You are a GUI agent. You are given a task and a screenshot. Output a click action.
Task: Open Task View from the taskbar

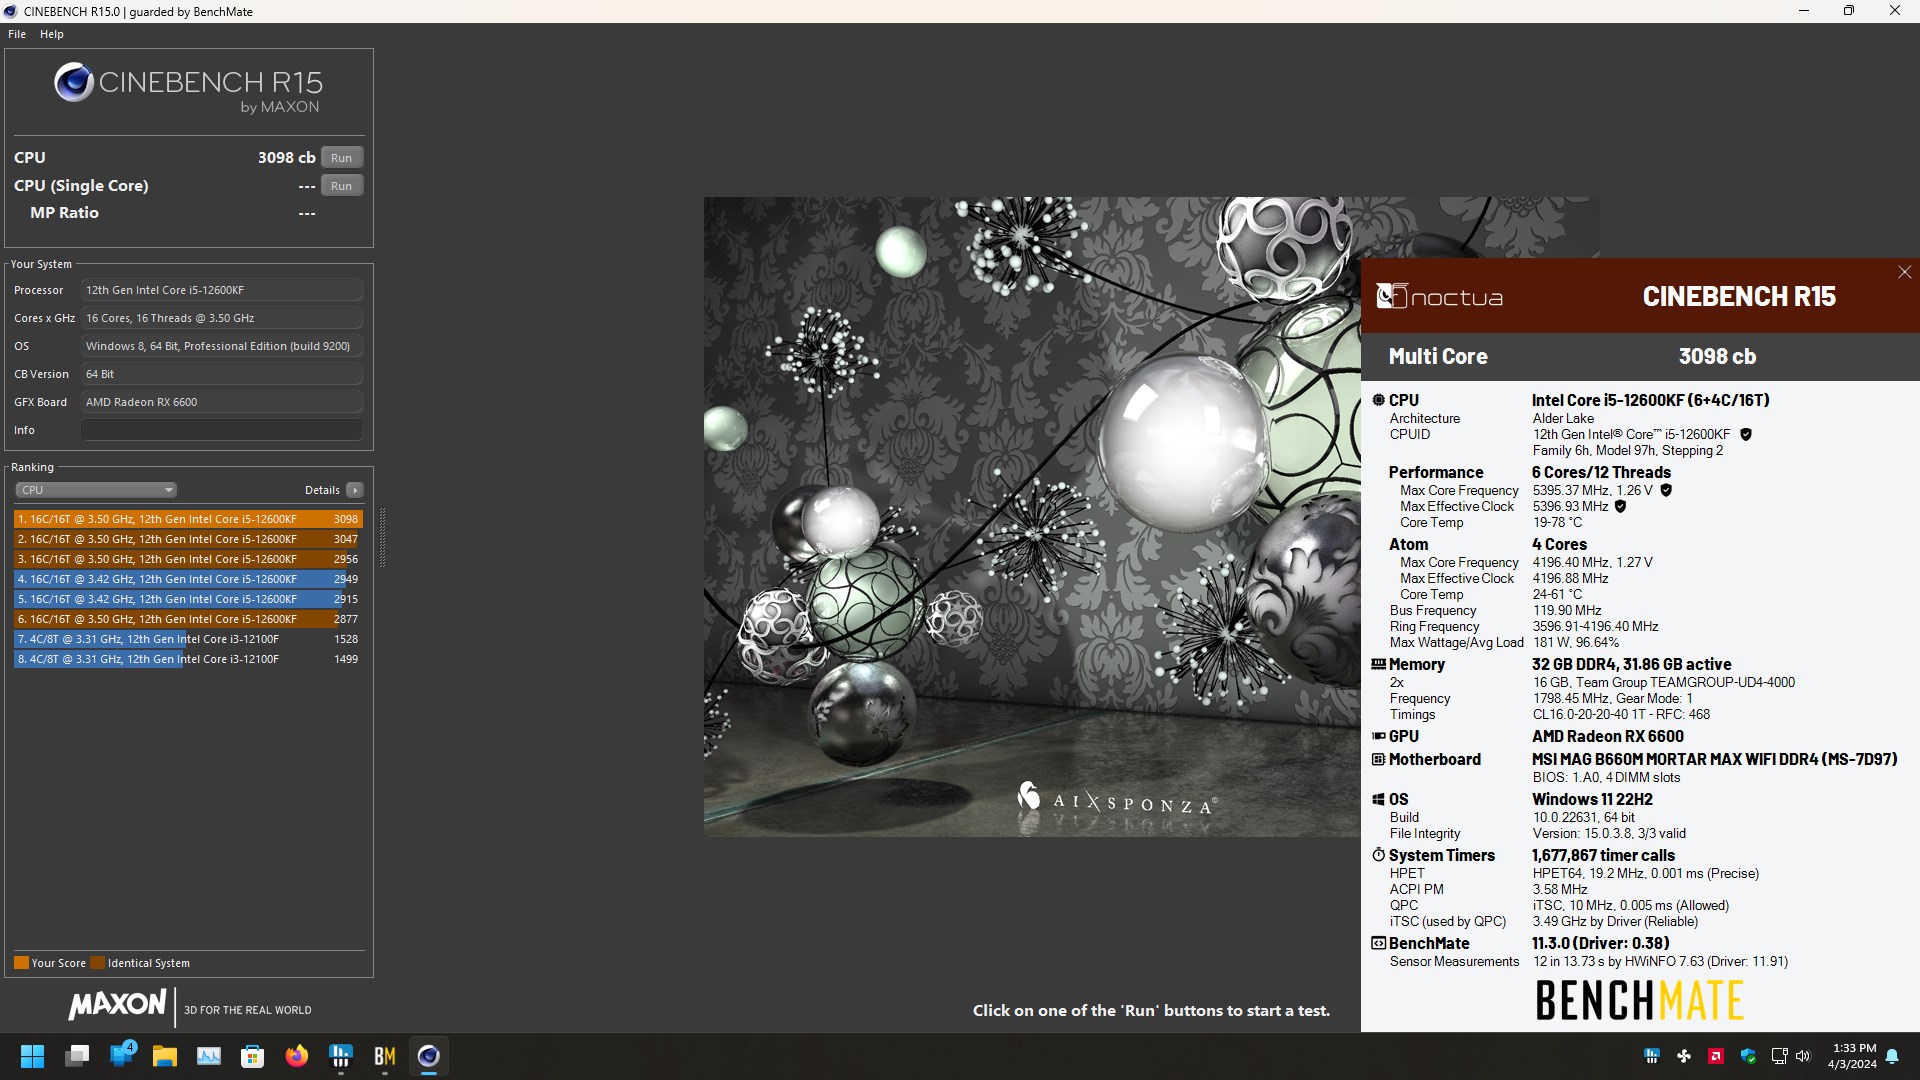[x=77, y=1056]
